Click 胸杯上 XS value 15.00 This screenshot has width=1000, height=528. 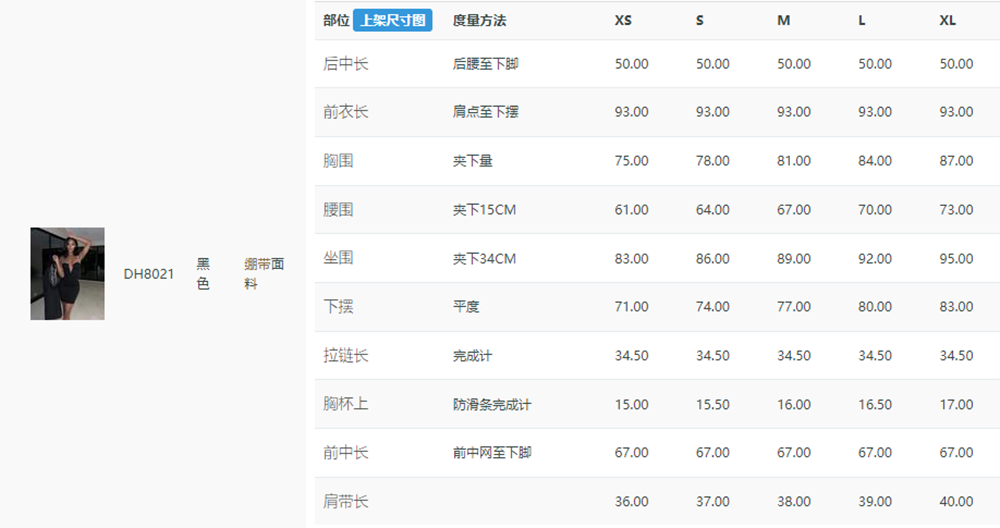click(631, 404)
